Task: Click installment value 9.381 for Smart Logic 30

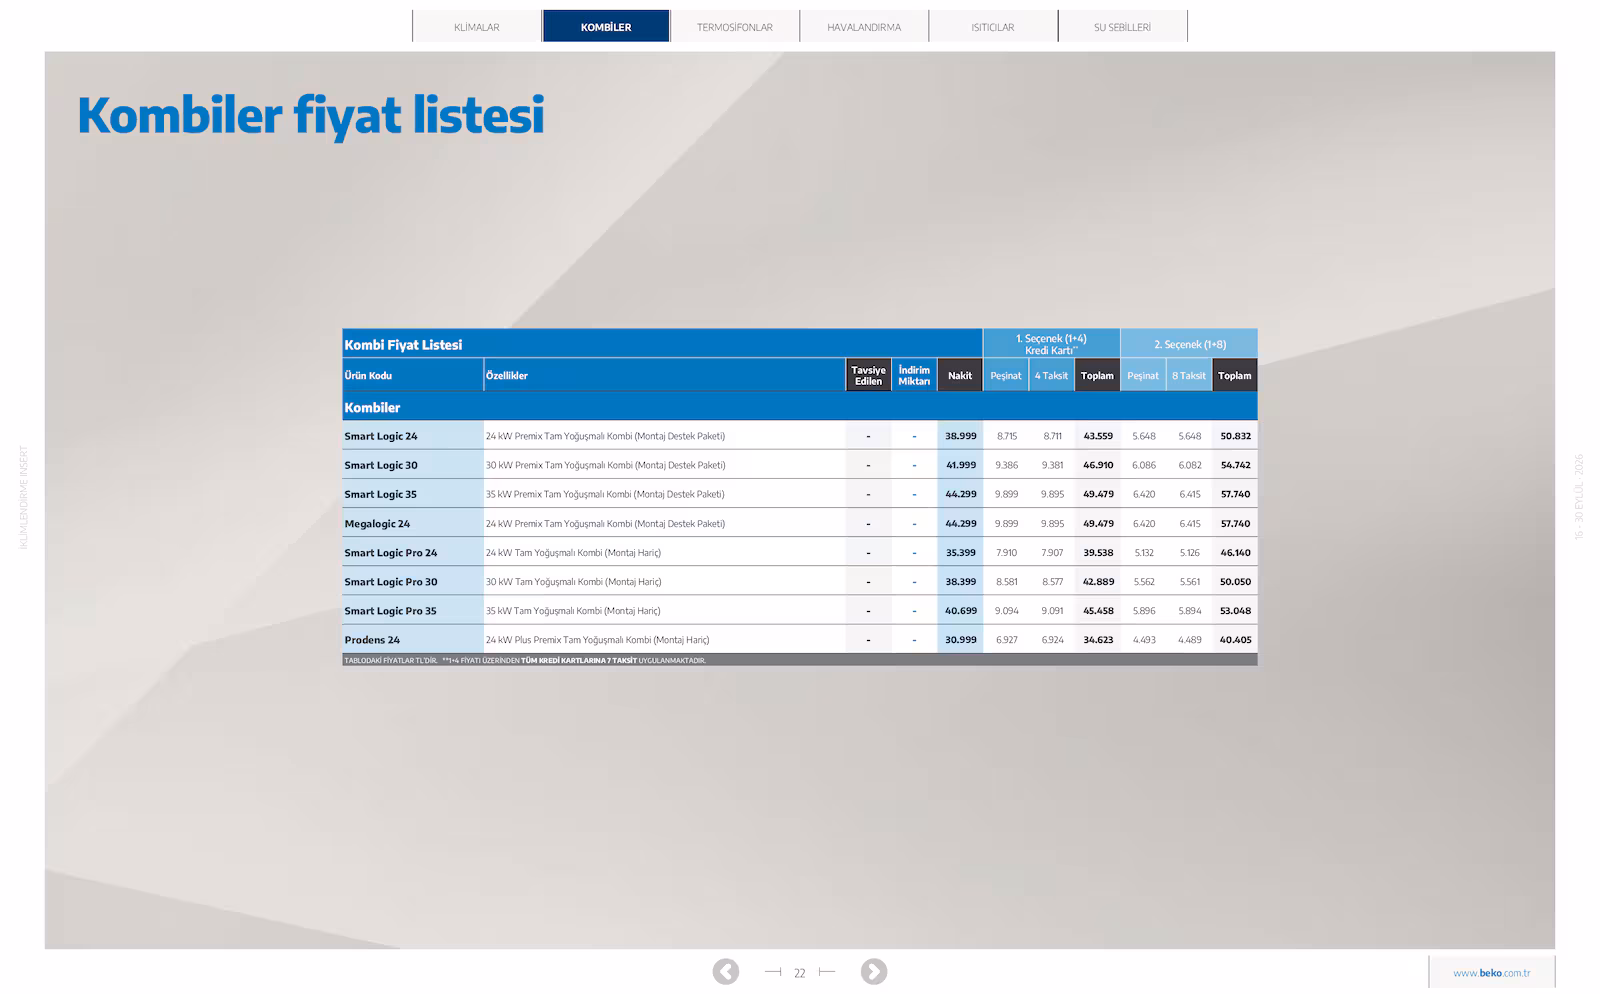Action: click(1052, 465)
